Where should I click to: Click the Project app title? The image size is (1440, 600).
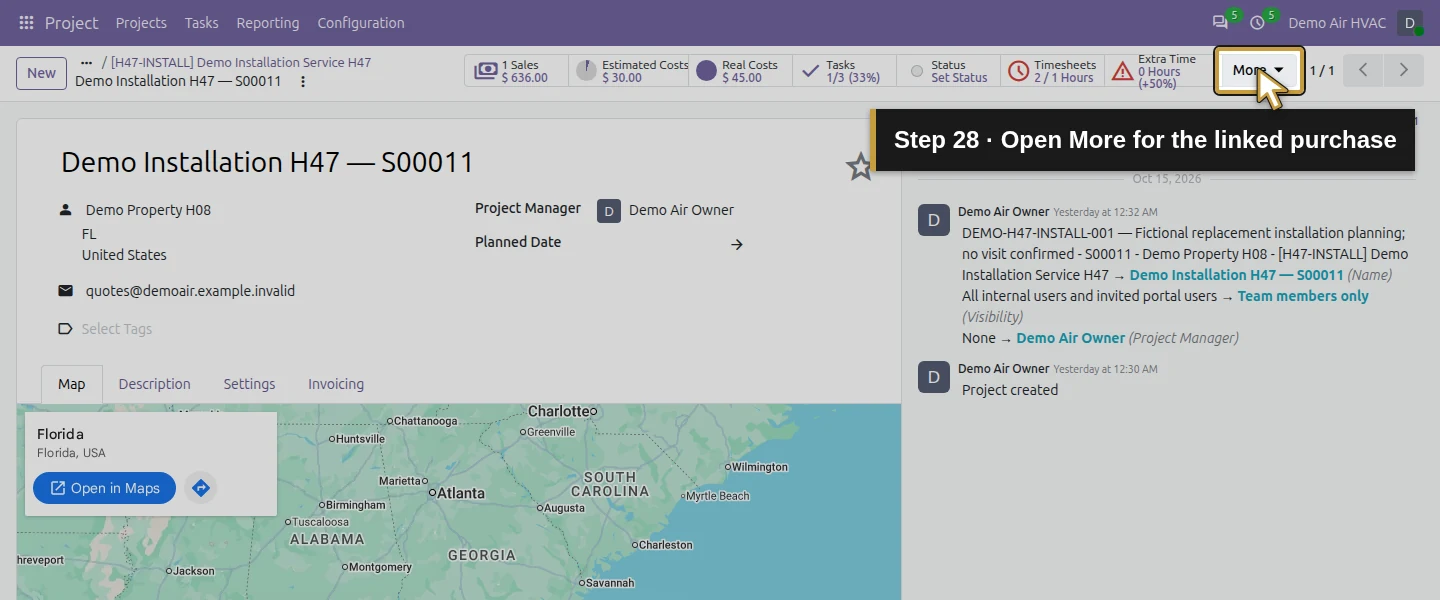(x=72, y=22)
